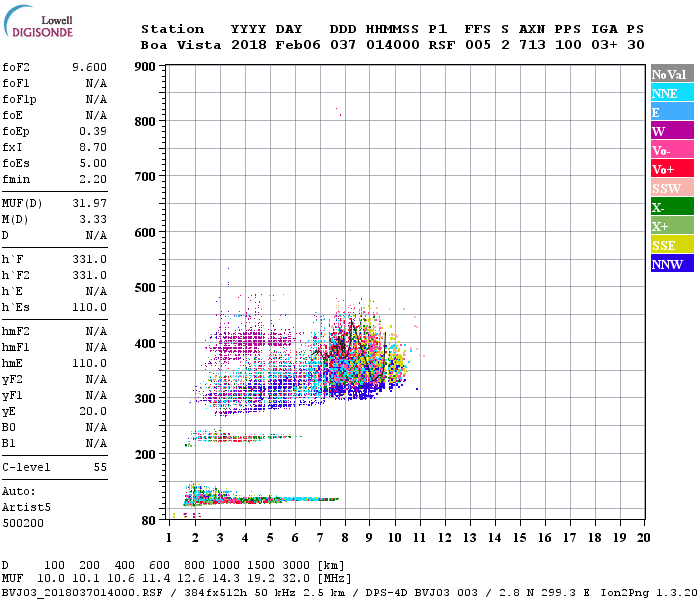The width and height of the screenshot is (700, 600).
Task: Click the date 2018 Feb06 in header
Action: pyautogui.click(x=275, y=45)
